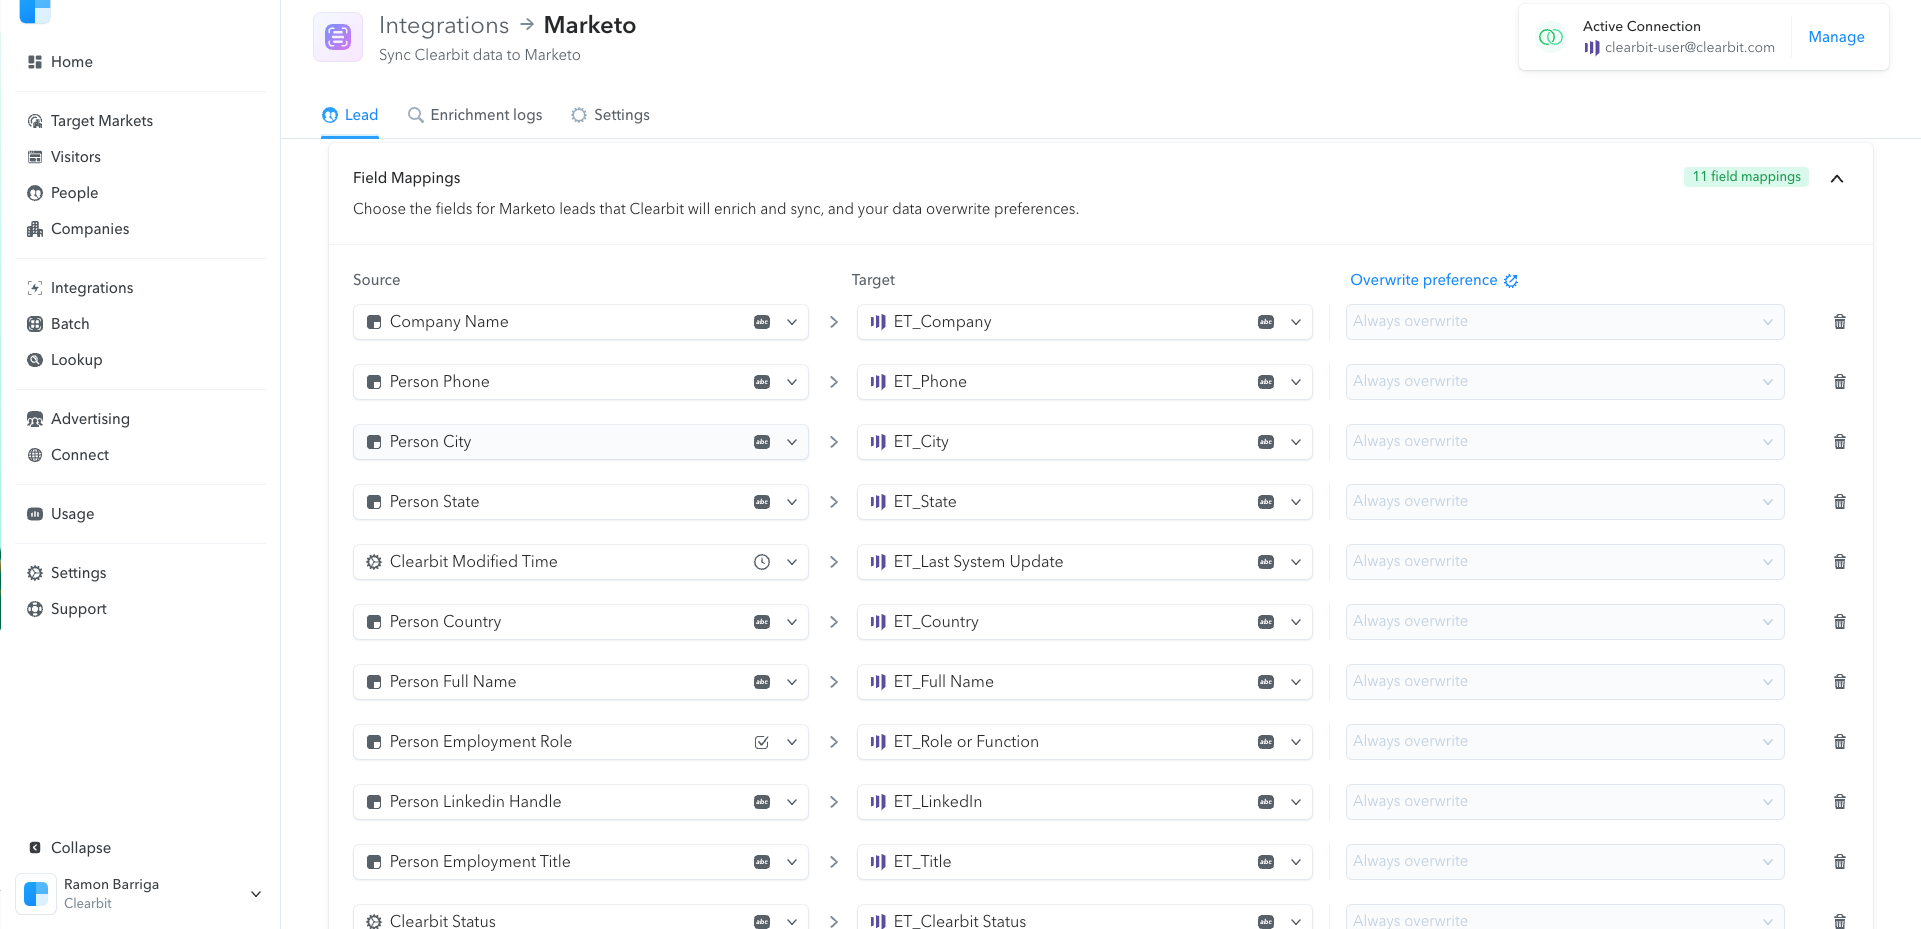This screenshot has width=1921, height=929.
Task: Delete the Person Employment Role mapping
Action: click(1839, 742)
